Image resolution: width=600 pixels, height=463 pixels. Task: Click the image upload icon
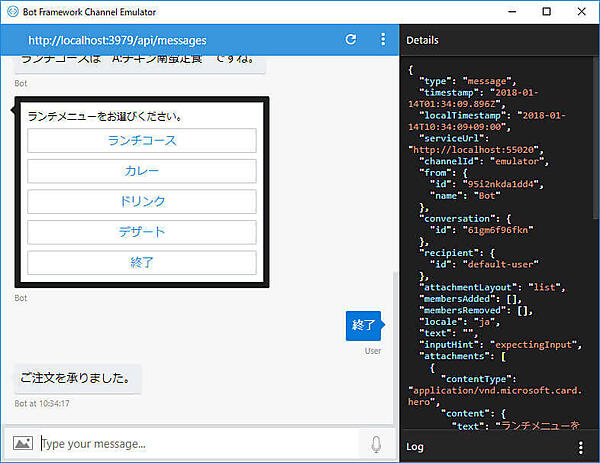tap(22, 443)
